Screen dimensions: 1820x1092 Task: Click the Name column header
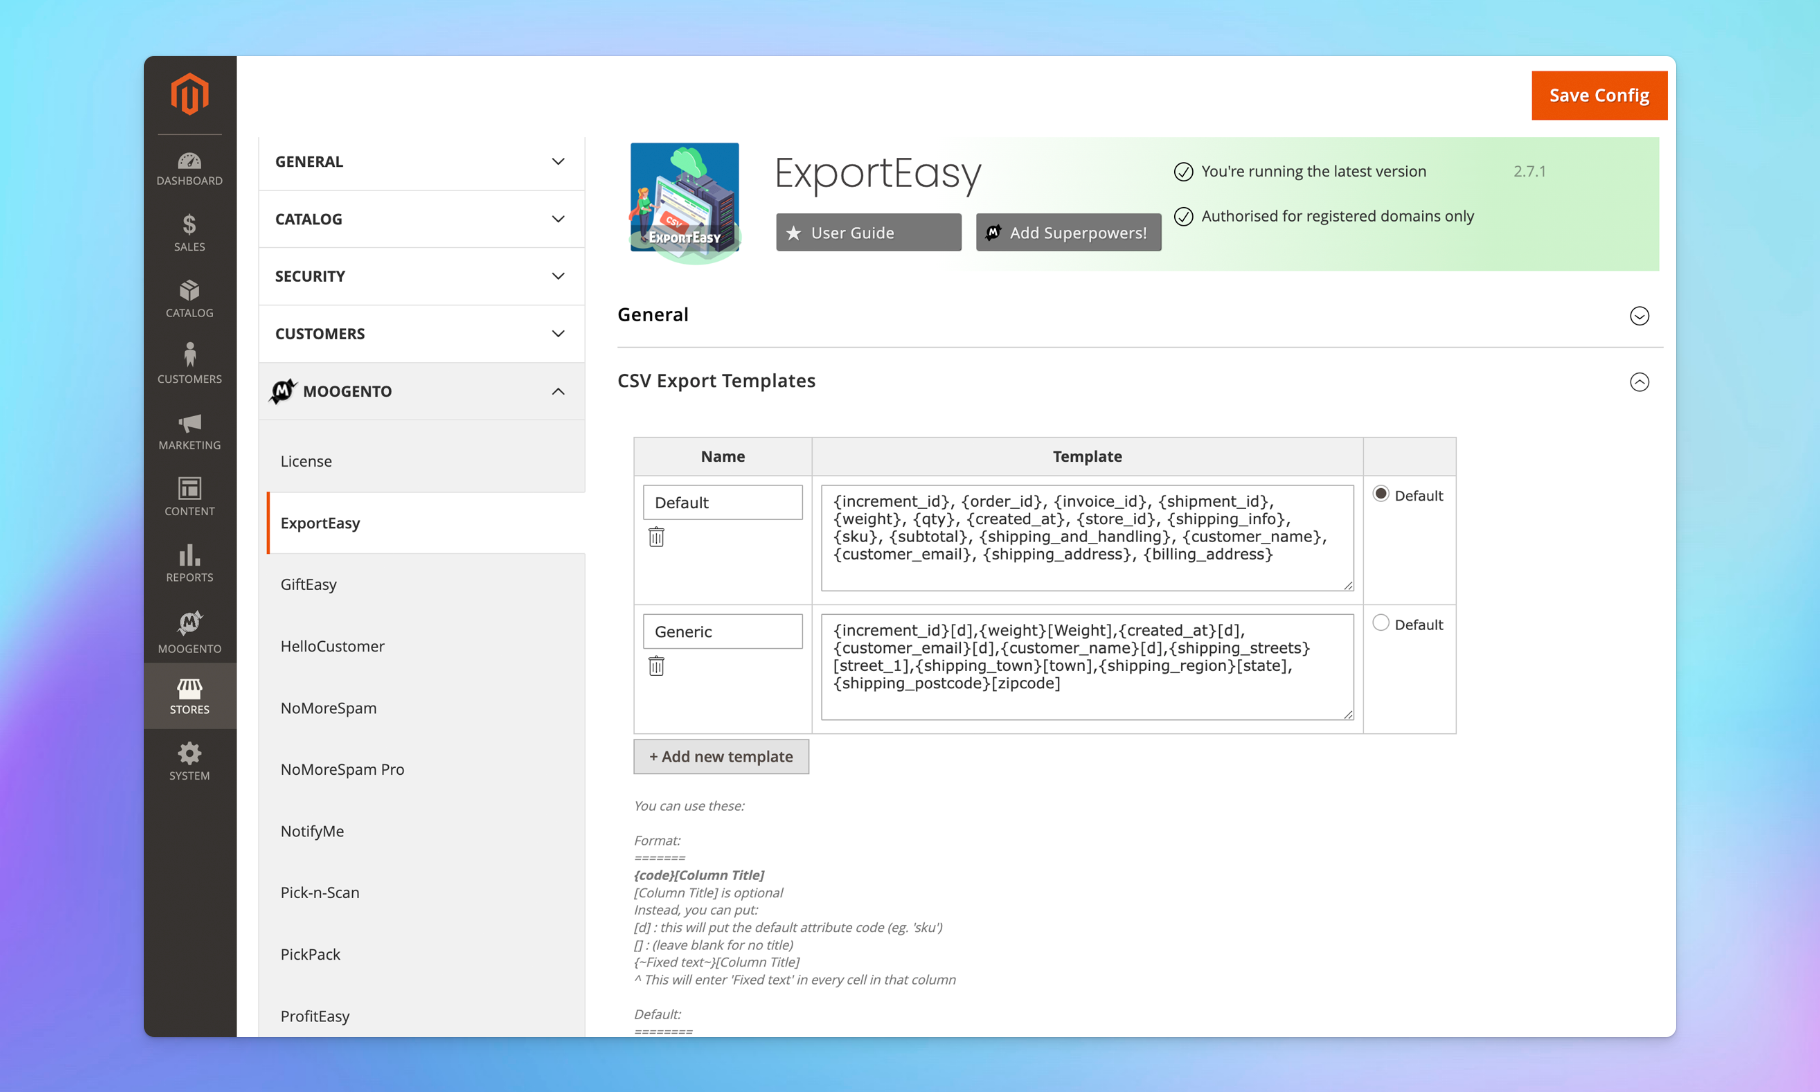[723, 456]
